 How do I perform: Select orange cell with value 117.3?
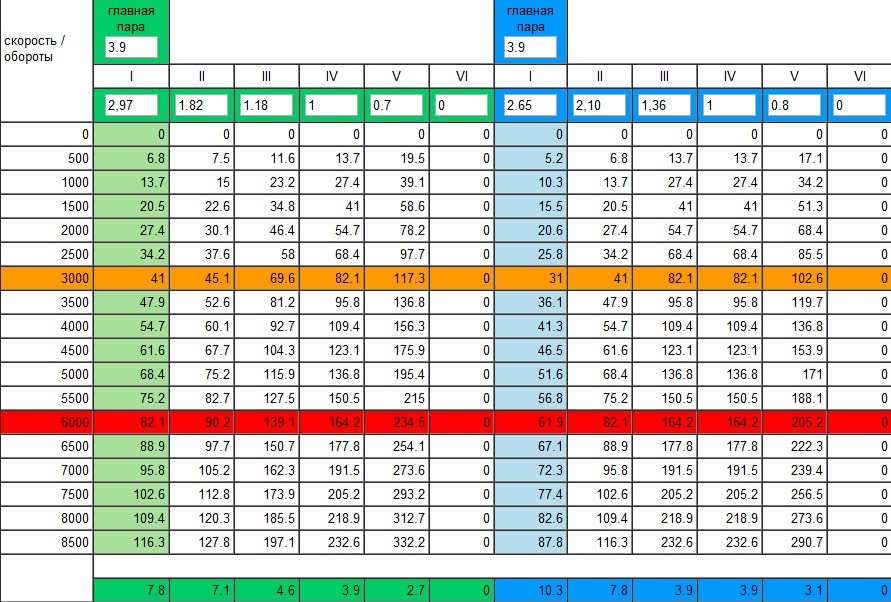point(397,279)
